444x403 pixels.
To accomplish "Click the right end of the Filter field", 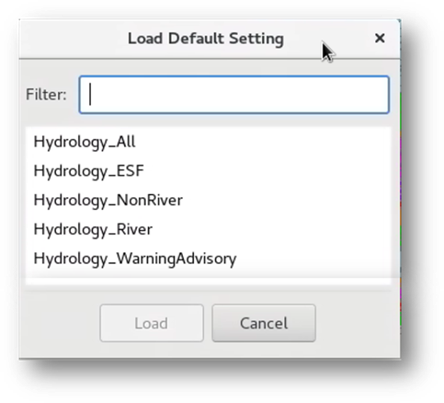I will point(380,95).
